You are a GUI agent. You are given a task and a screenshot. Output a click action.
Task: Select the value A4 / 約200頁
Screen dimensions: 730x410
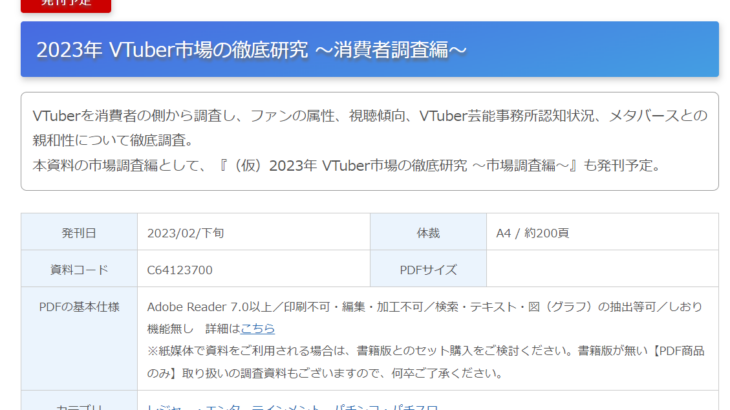click(532, 233)
